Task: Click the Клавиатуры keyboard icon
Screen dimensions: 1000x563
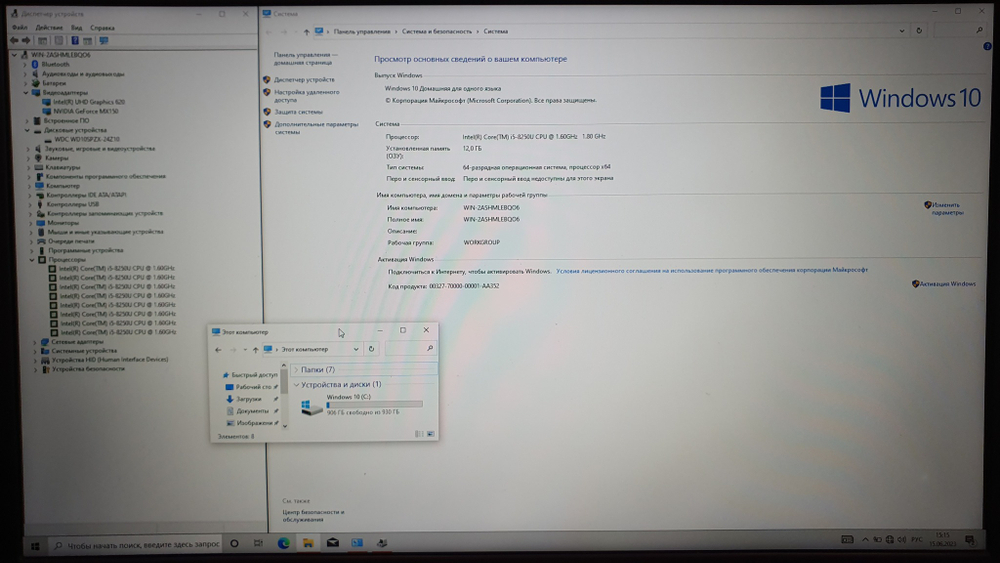Action: [x=39, y=167]
